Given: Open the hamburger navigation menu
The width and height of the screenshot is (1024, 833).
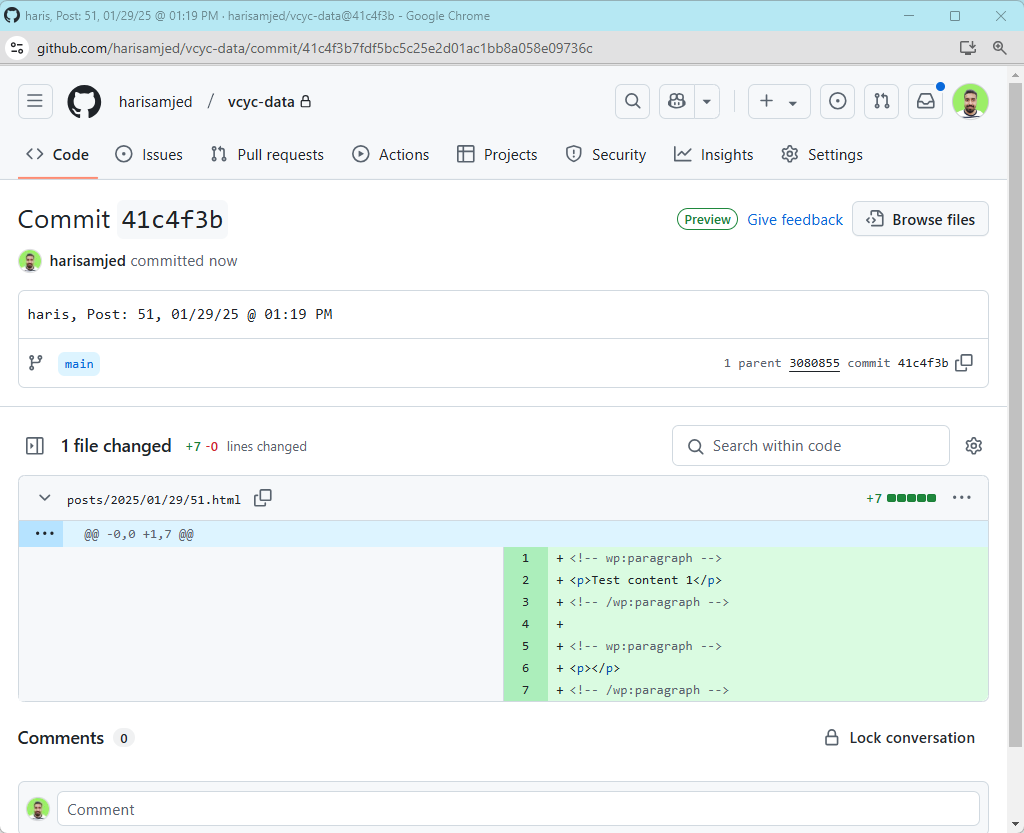Looking at the screenshot, I should (35, 101).
